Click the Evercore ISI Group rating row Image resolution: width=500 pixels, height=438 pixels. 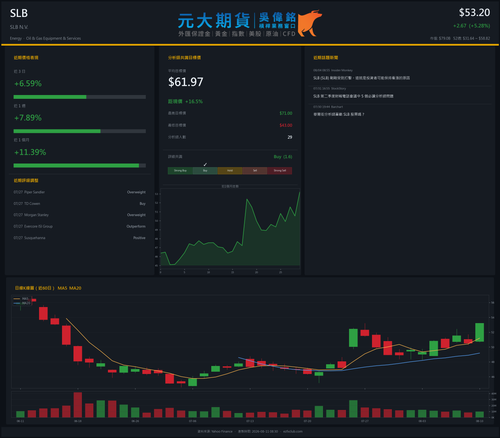pos(79,226)
